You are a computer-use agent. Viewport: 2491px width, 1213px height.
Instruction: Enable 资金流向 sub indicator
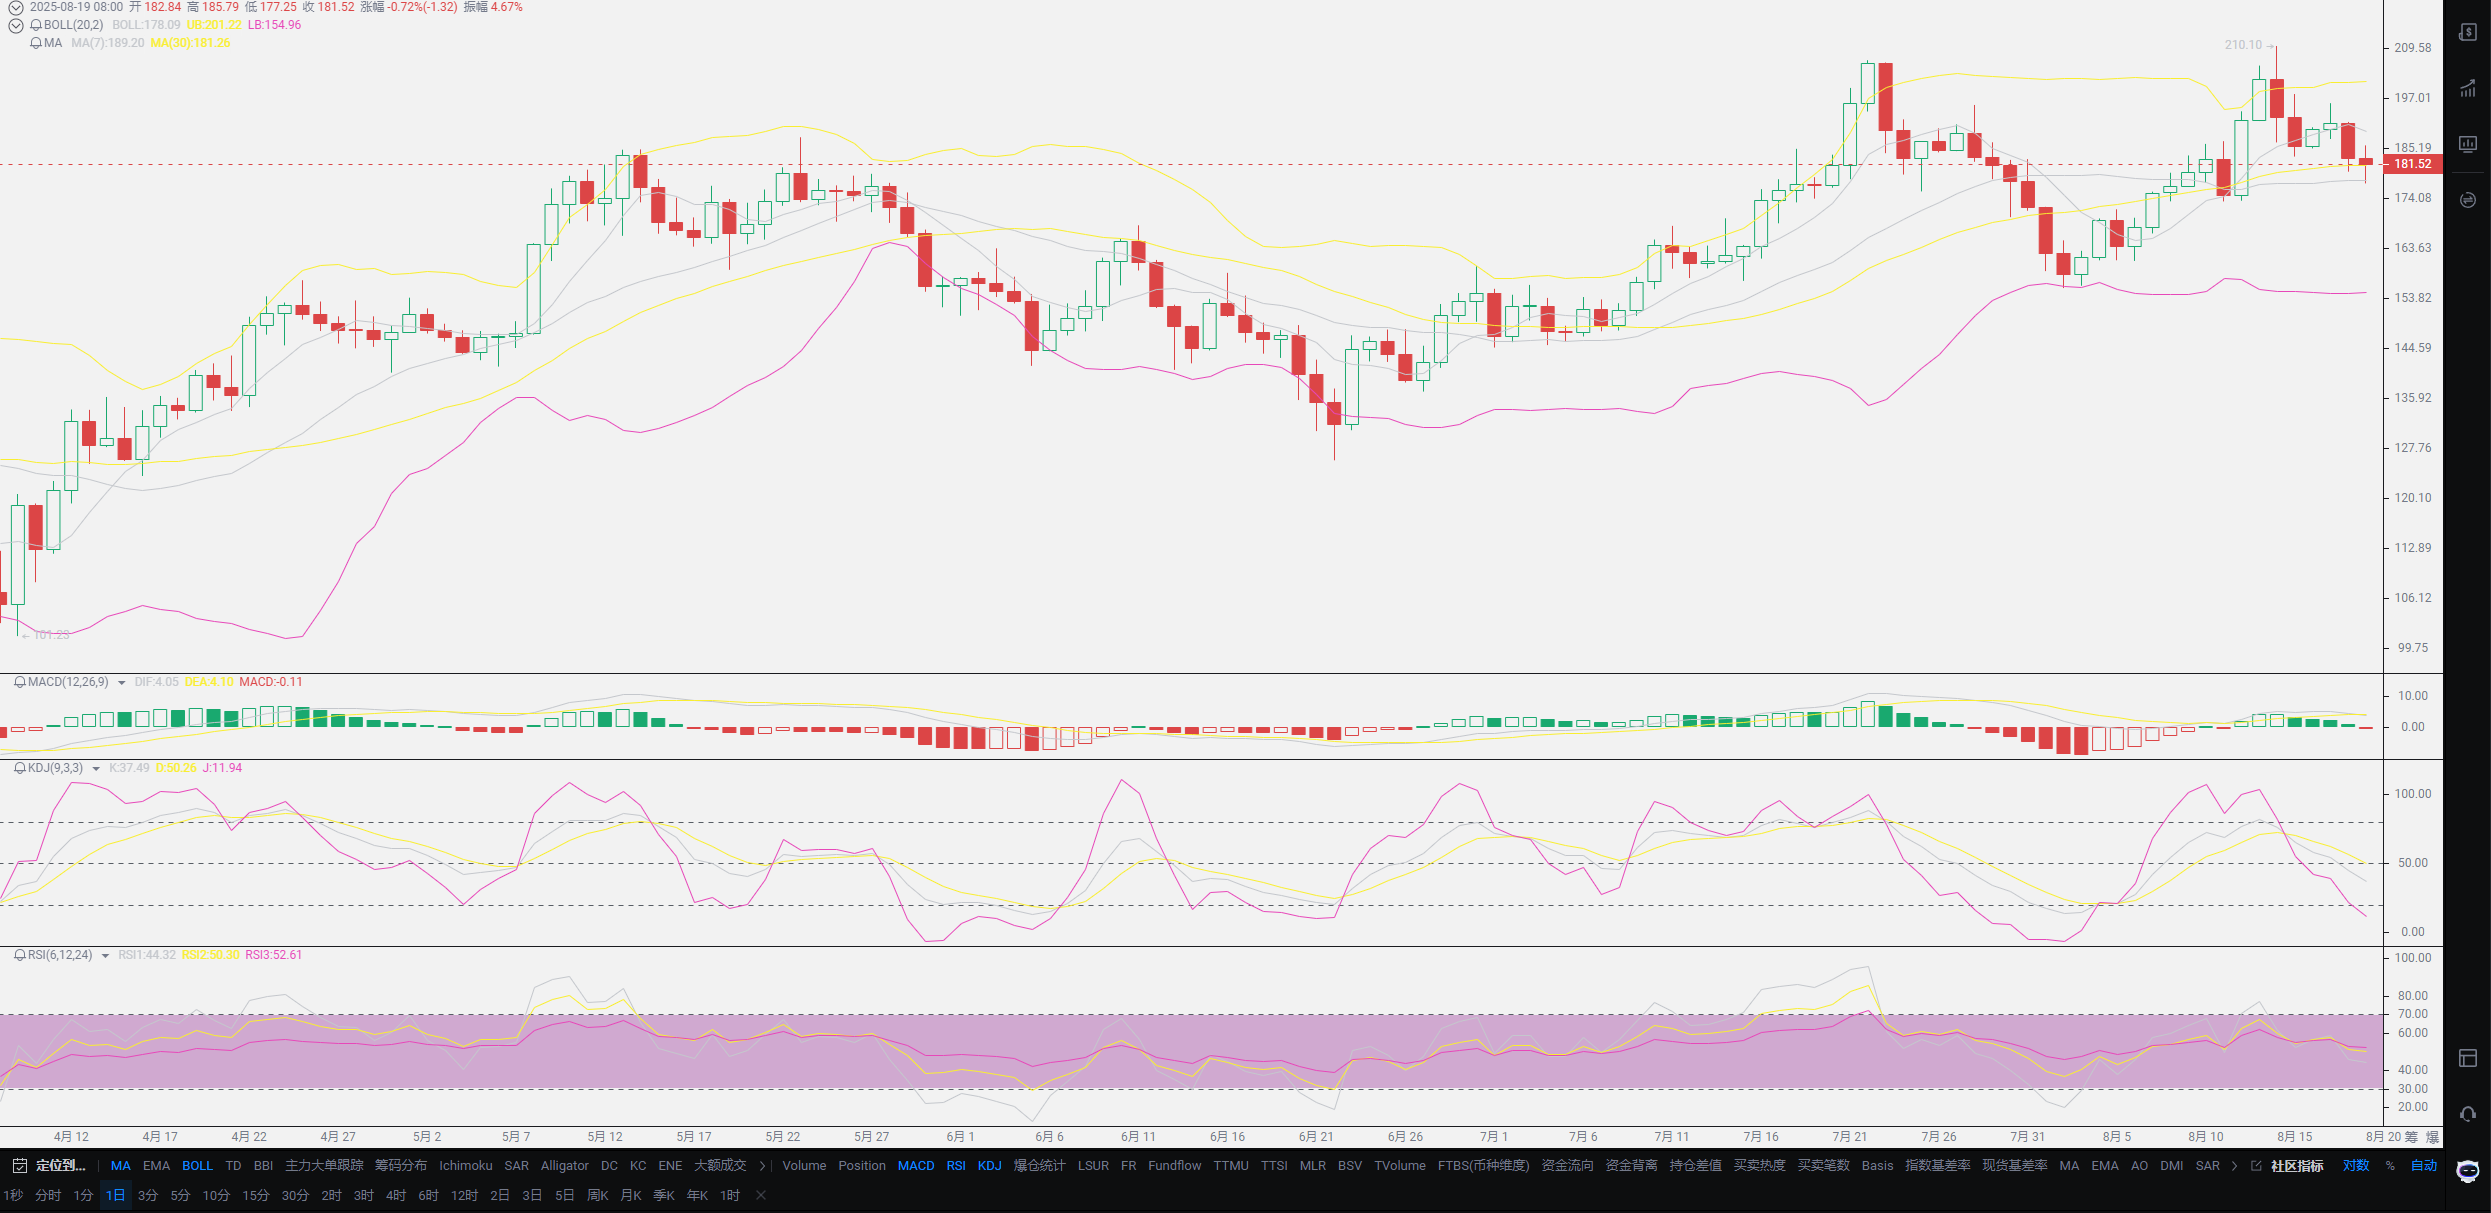tap(1568, 1166)
